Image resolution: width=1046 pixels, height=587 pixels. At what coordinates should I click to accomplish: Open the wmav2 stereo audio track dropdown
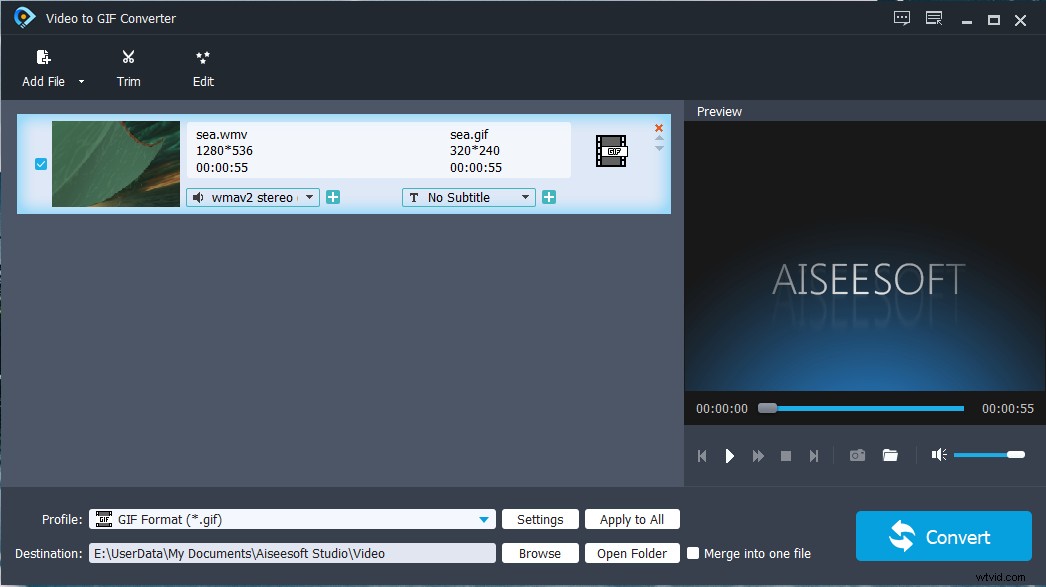(309, 197)
